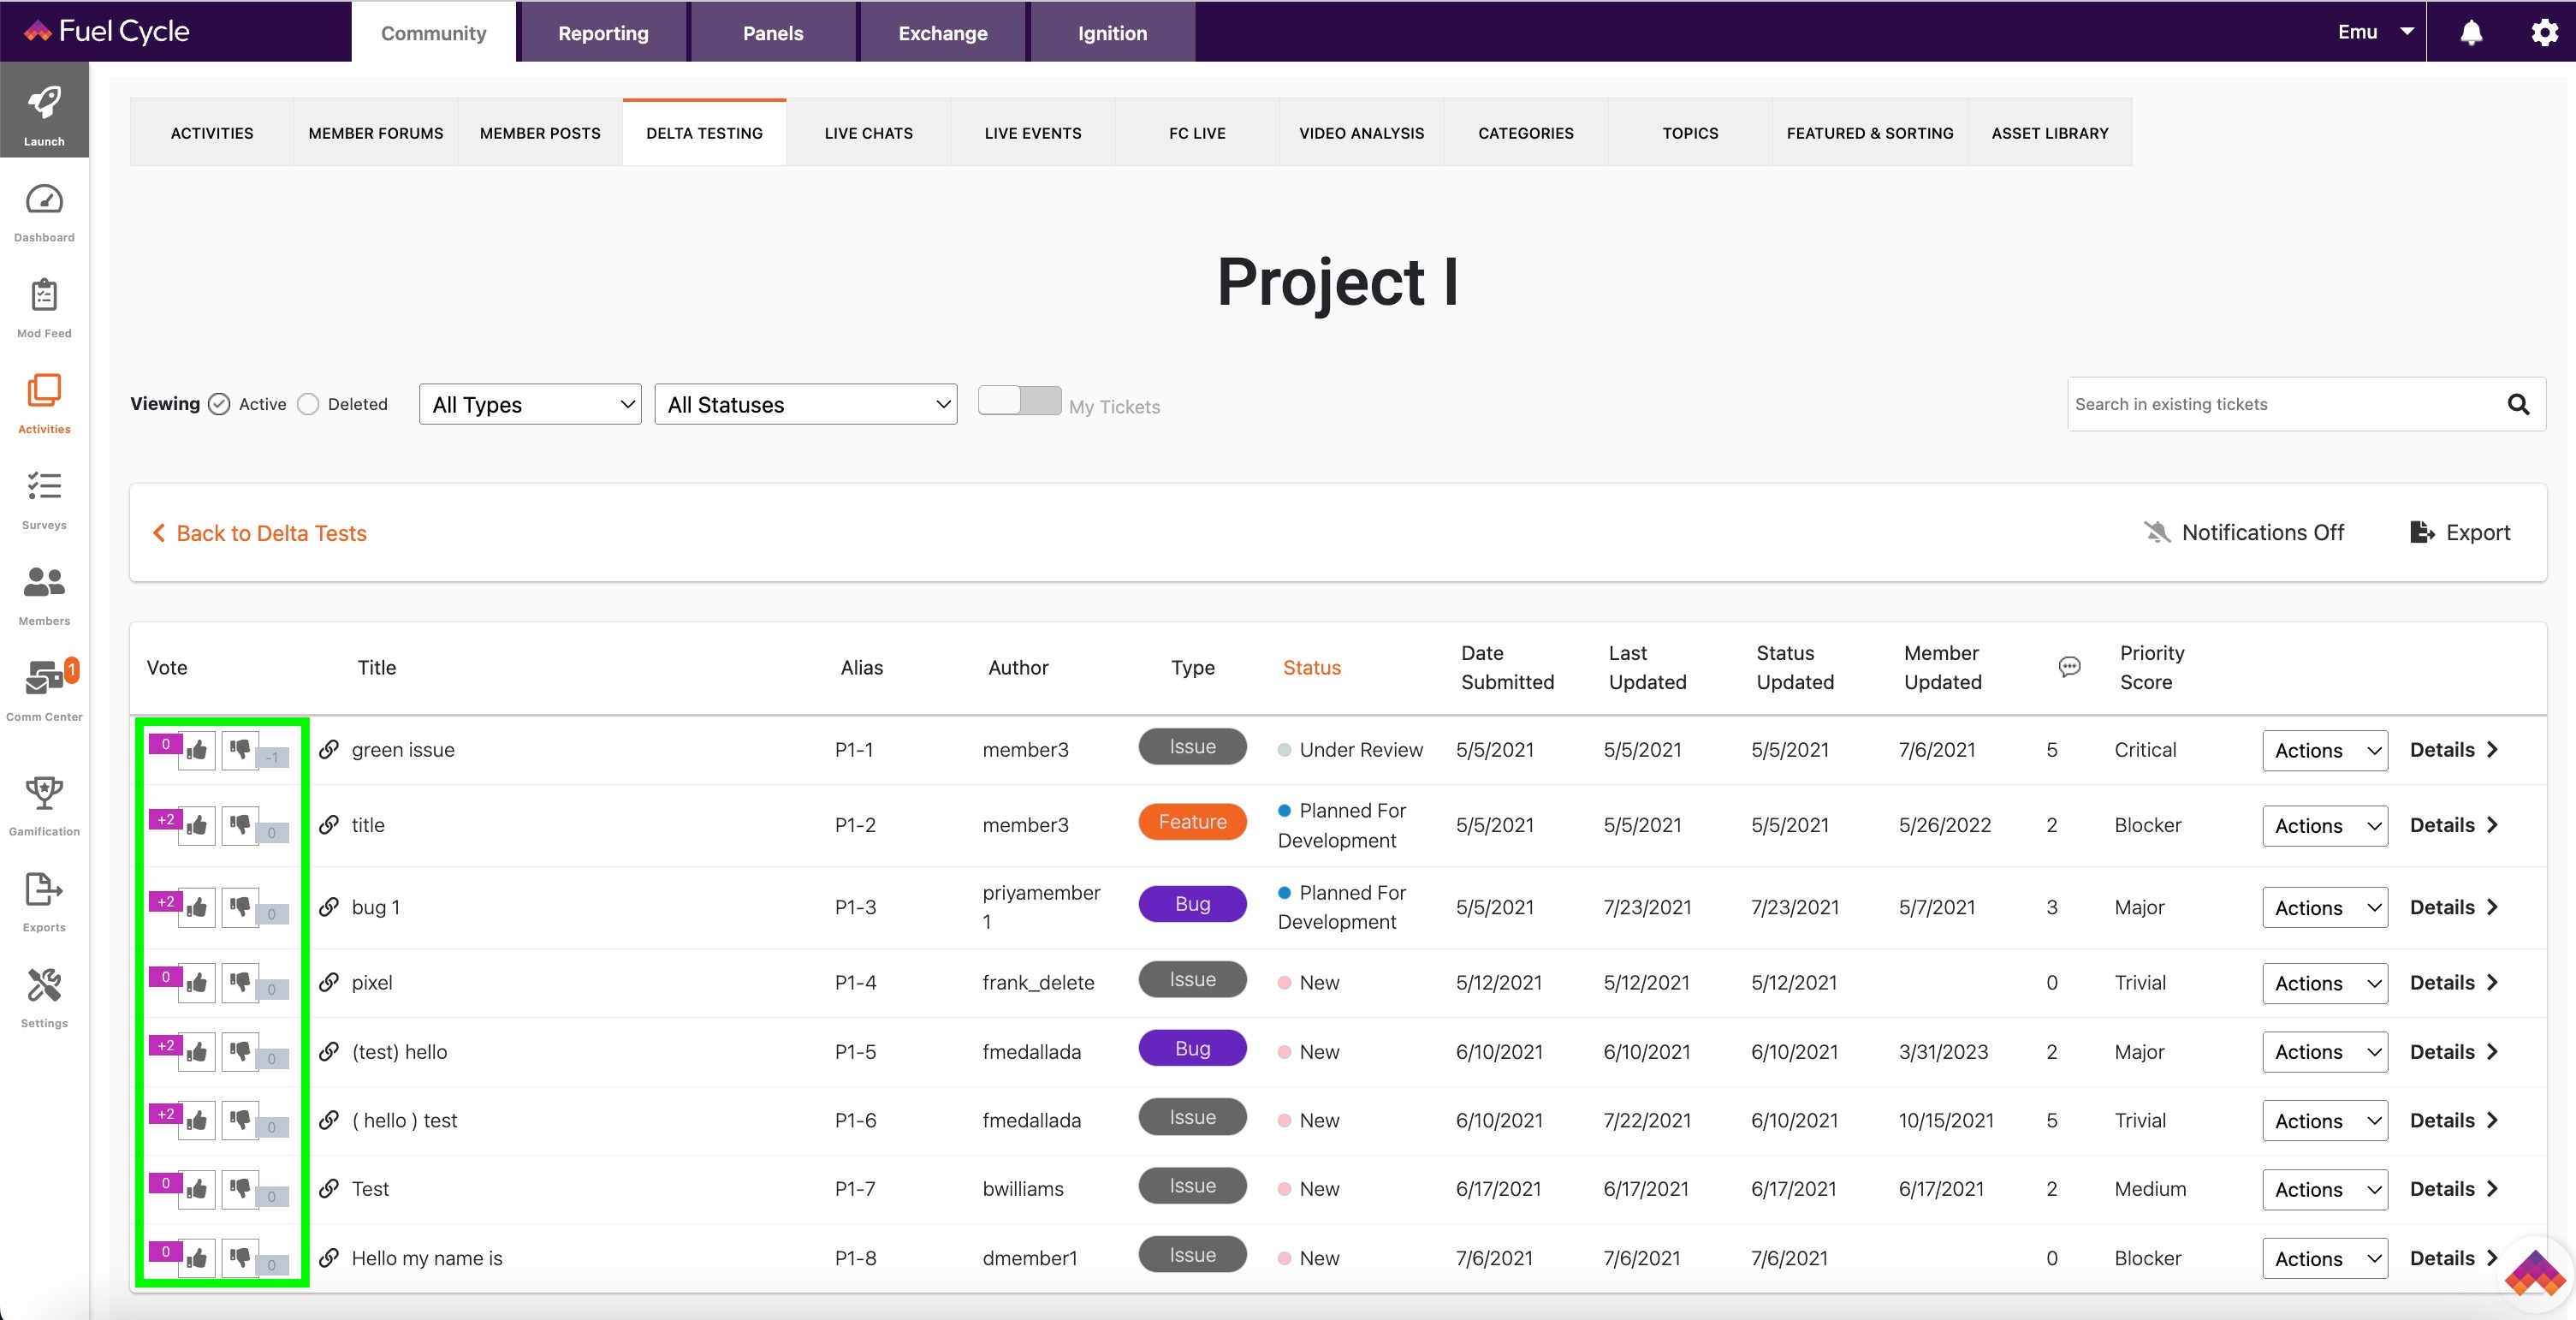Open the VIDEO ANALYSIS tab

pyautogui.click(x=1361, y=133)
